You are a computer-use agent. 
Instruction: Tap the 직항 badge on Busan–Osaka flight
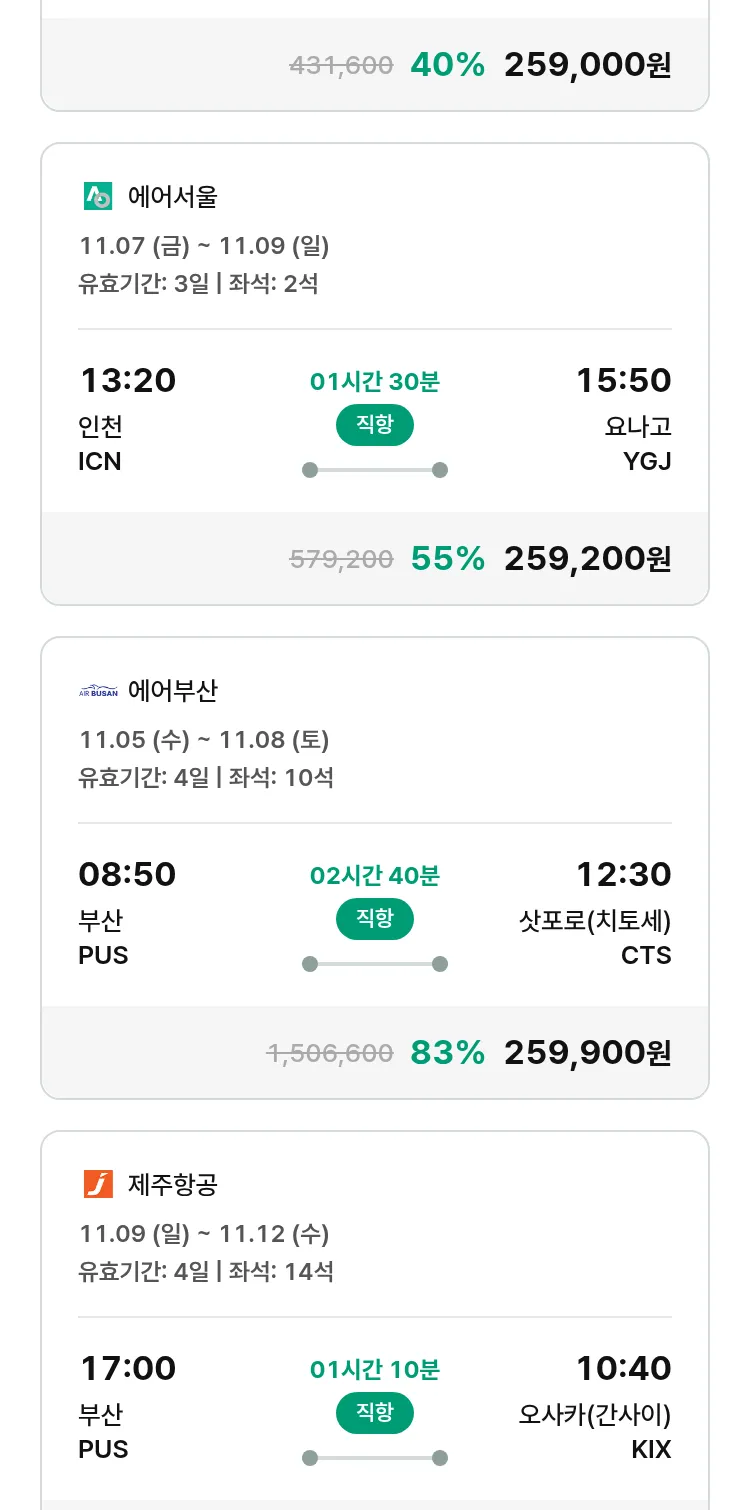coord(374,1413)
